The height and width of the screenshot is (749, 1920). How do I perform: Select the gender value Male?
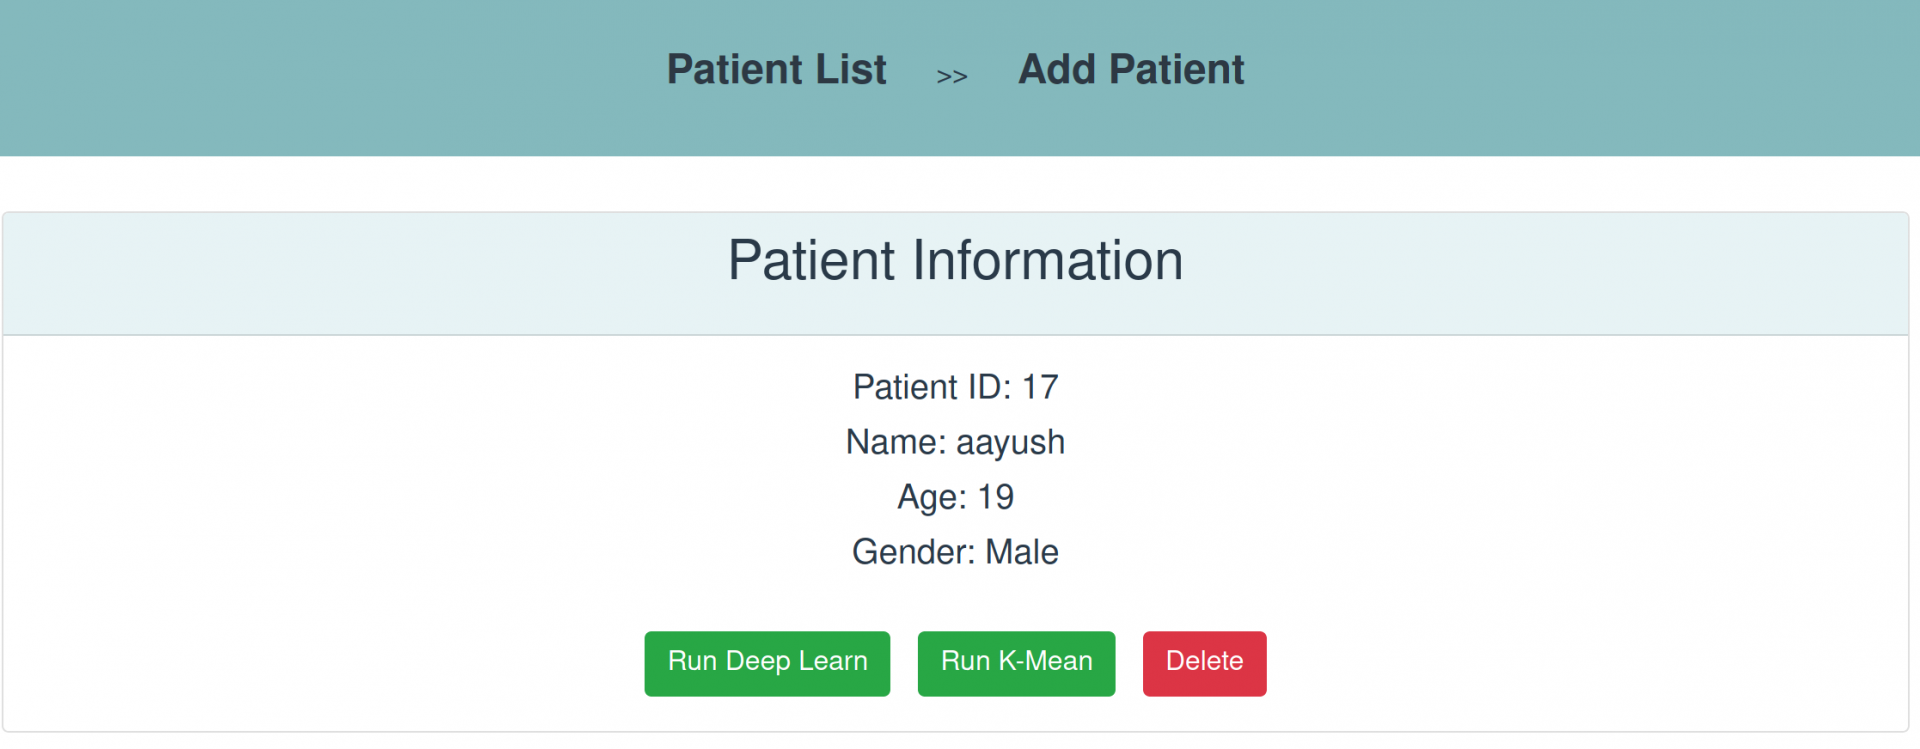point(1022,552)
